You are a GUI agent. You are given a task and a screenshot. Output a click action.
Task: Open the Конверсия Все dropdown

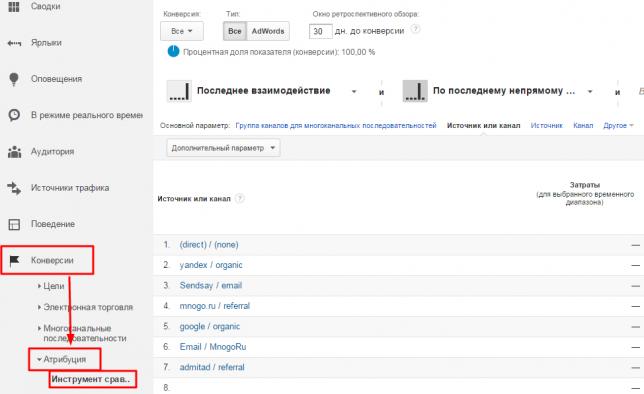pyautogui.click(x=182, y=31)
